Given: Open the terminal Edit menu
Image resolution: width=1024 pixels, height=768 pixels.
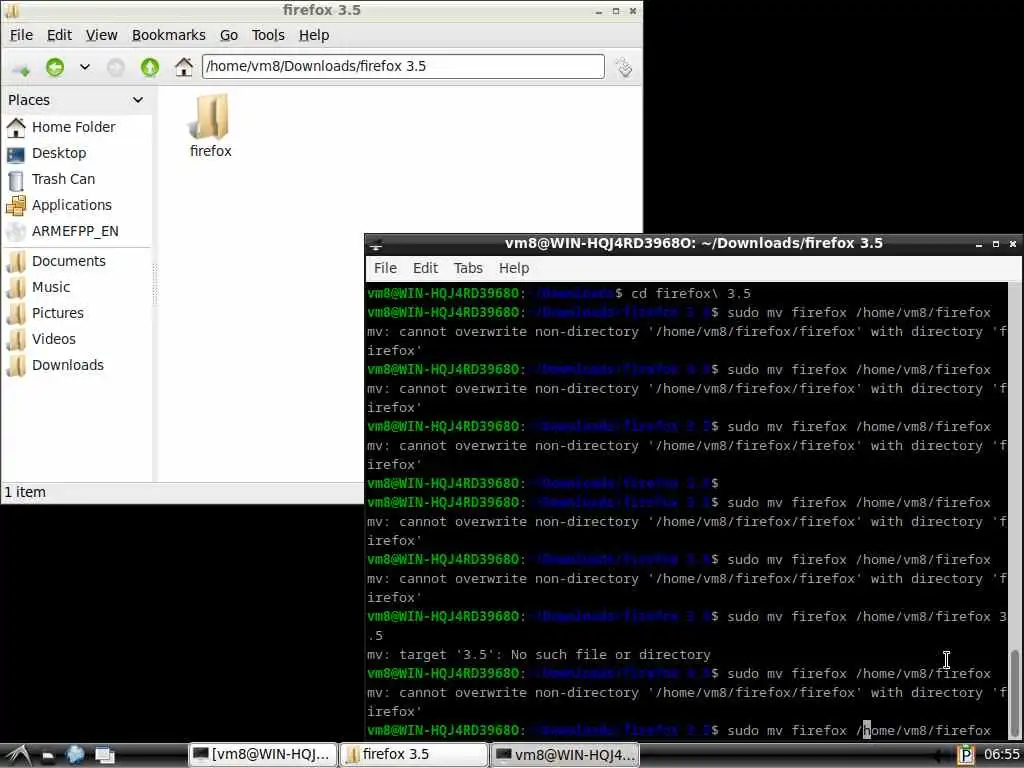Looking at the screenshot, I should [425, 268].
